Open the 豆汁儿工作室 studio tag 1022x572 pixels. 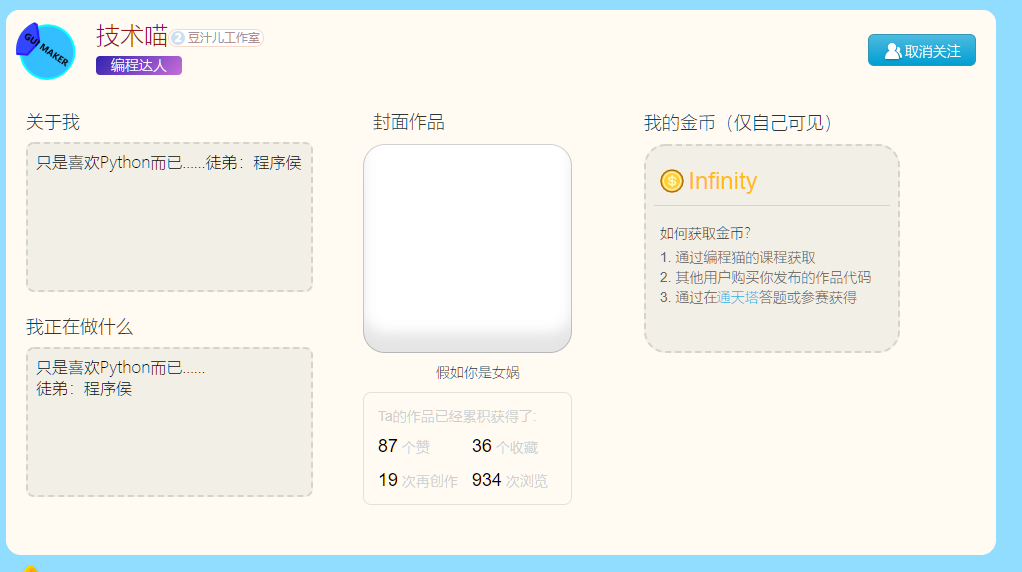tap(216, 38)
